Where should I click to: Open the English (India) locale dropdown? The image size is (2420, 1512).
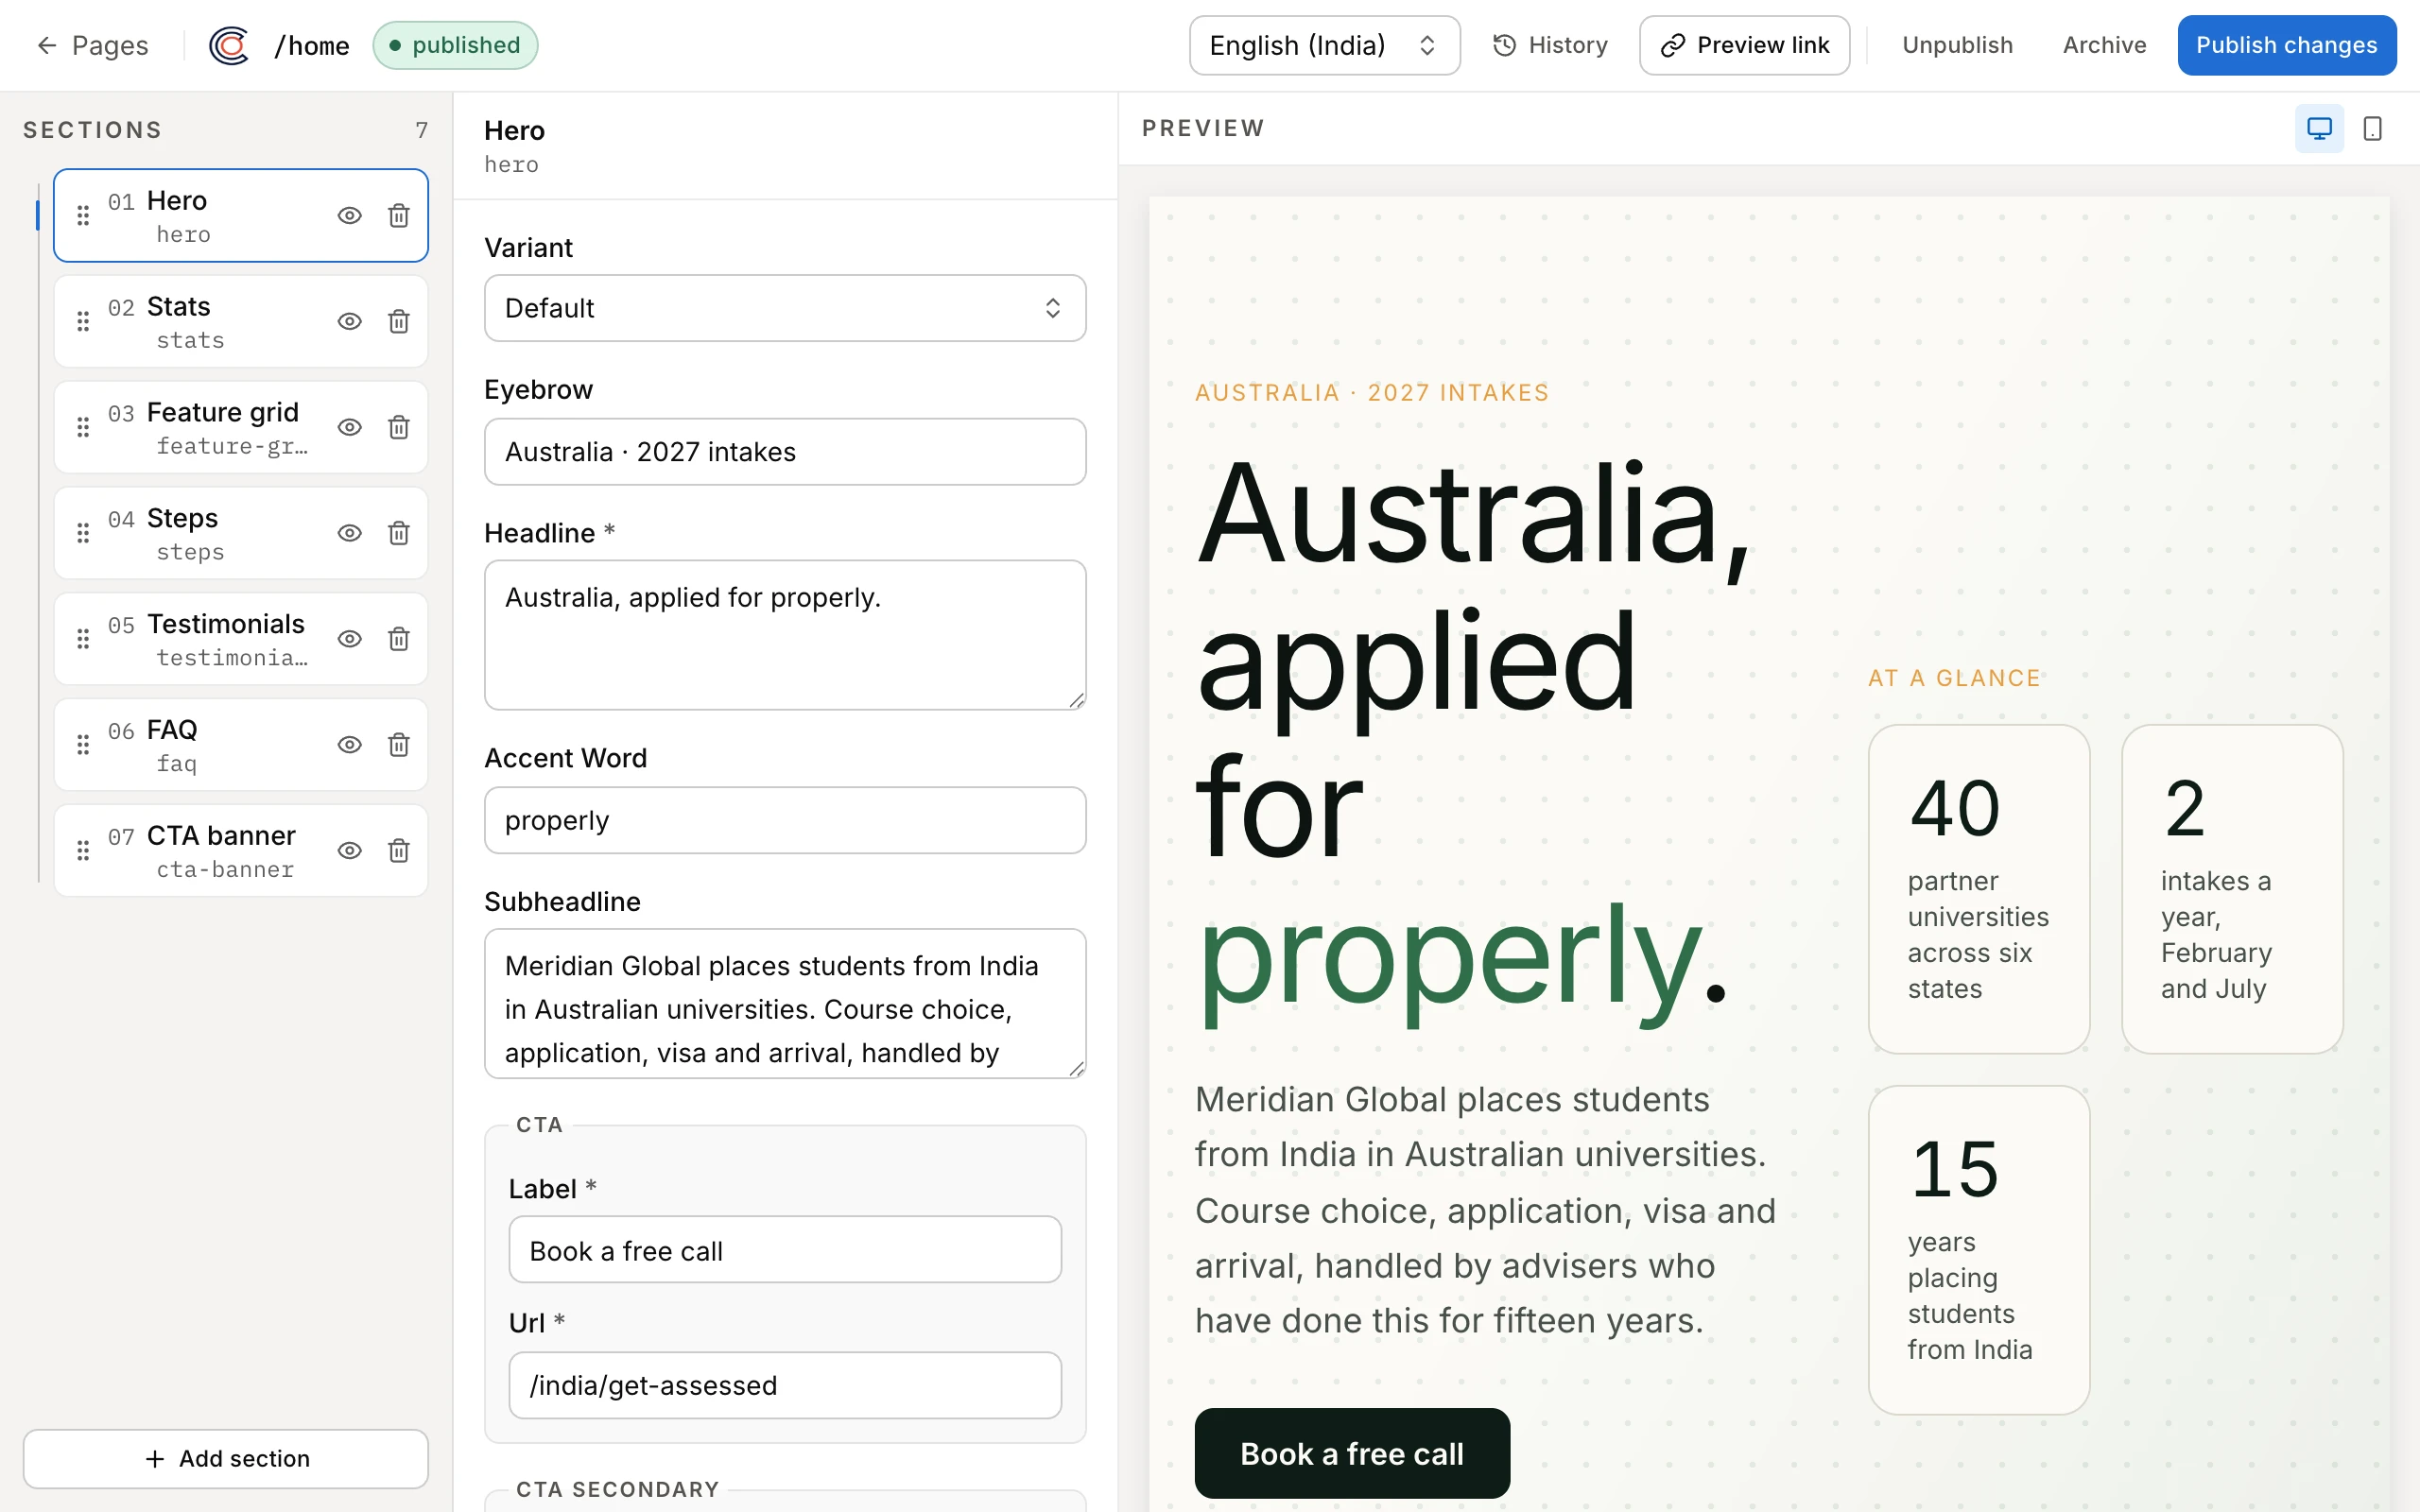pyautogui.click(x=1324, y=45)
